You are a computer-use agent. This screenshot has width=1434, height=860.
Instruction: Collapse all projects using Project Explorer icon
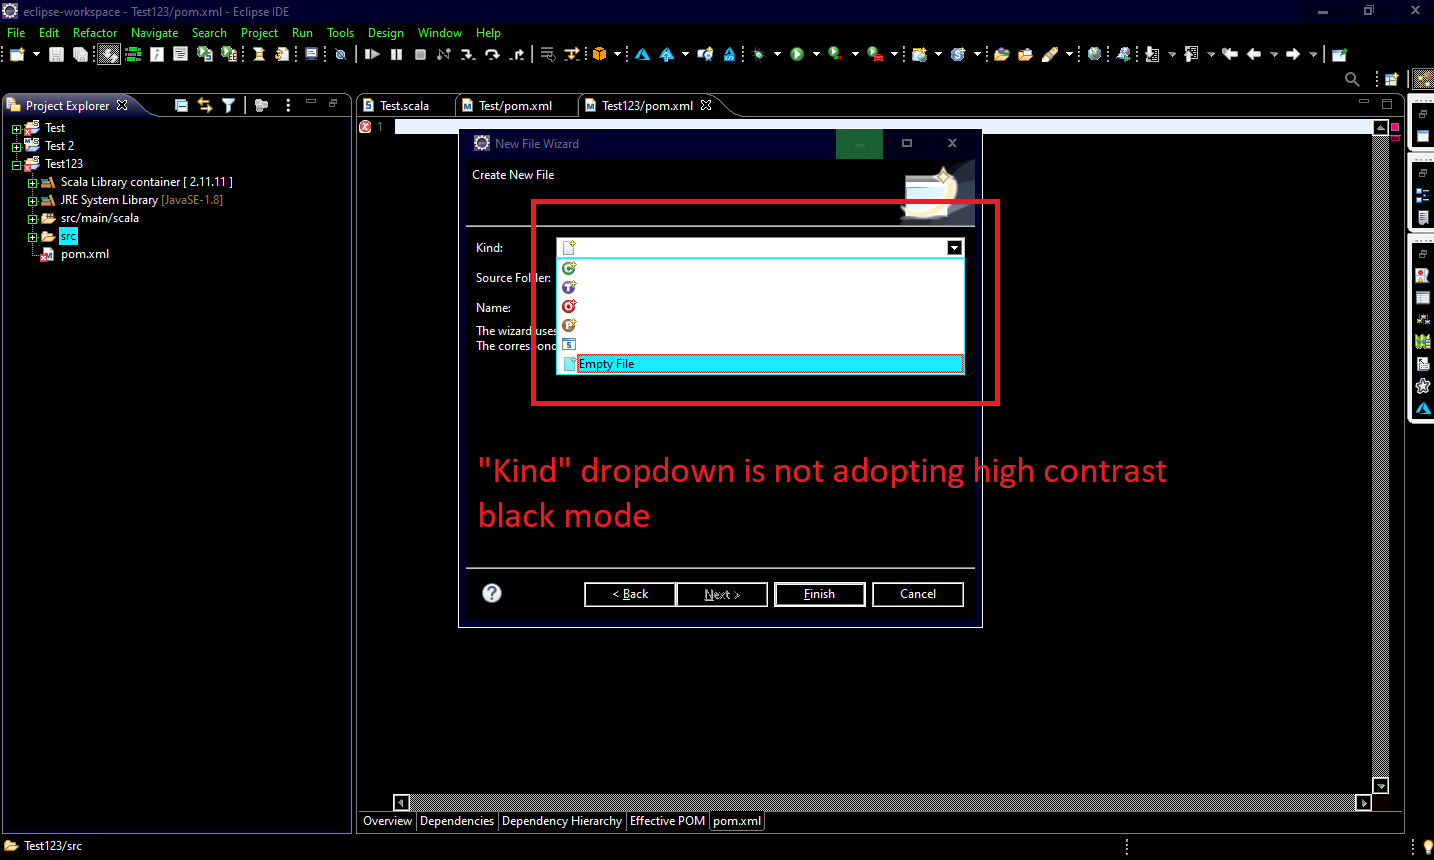coord(181,105)
